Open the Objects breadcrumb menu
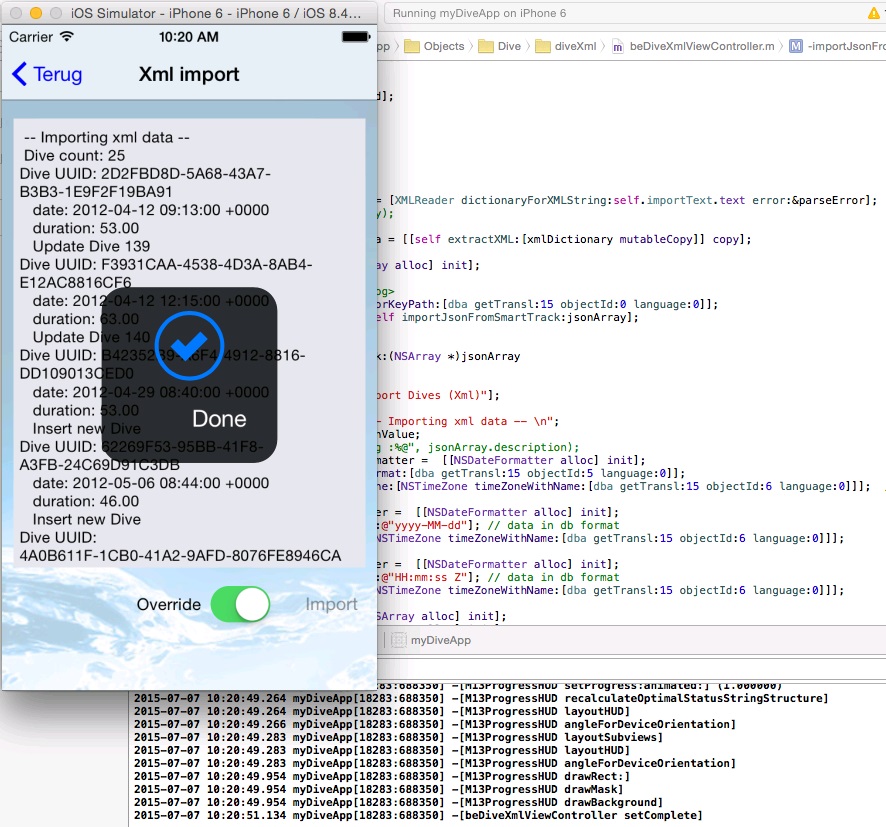The height and width of the screenshot is (827, 886). (x=444, y=46)
